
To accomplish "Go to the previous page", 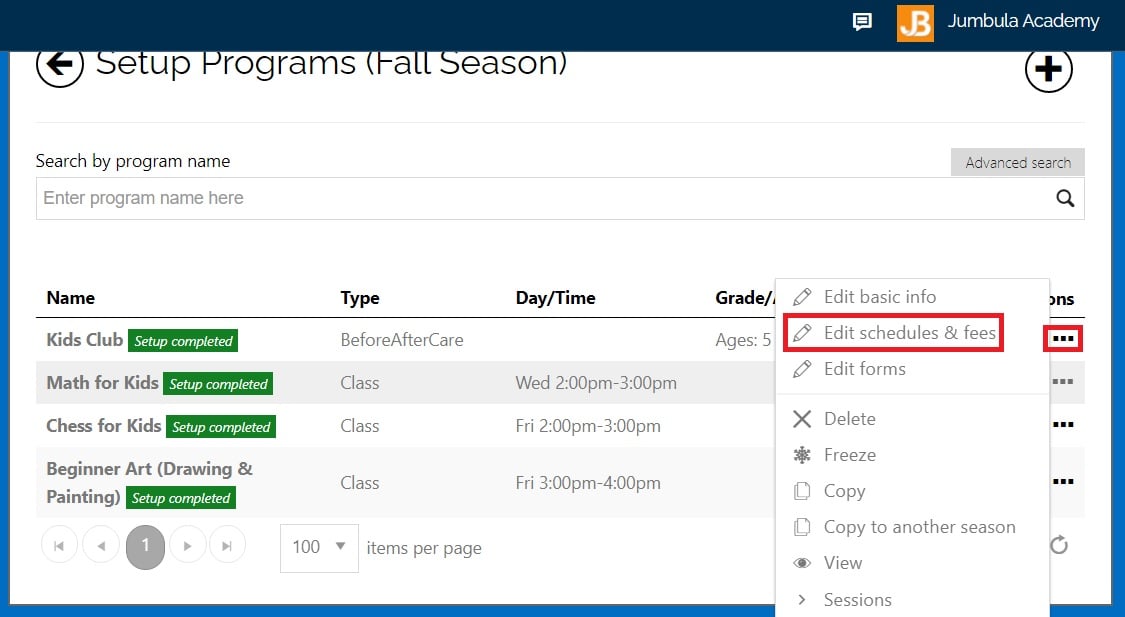I will (101, 546).
